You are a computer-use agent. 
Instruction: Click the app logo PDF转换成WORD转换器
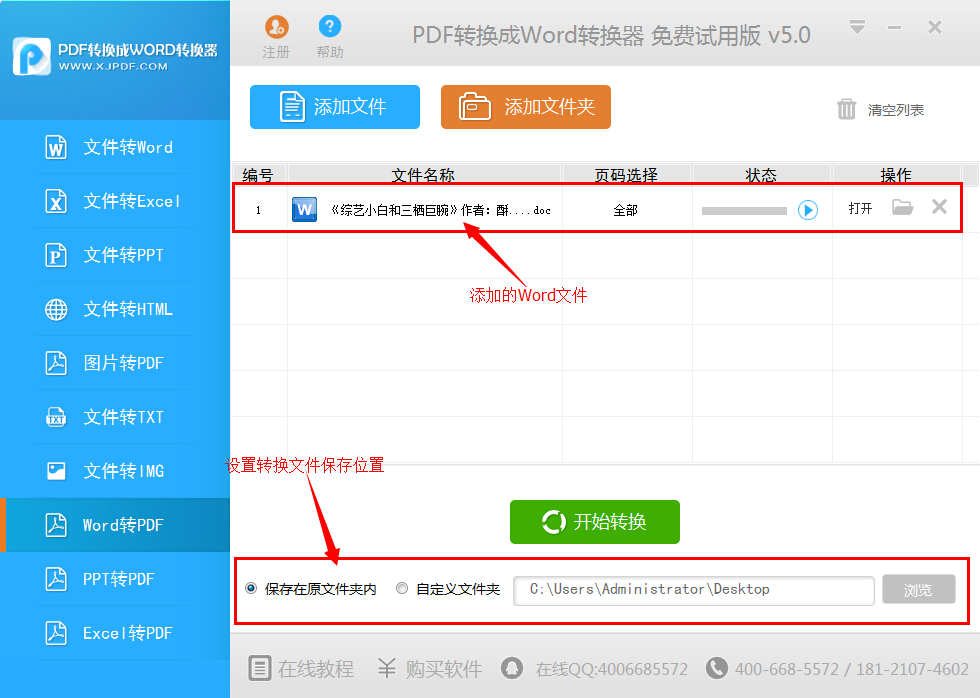115,57
